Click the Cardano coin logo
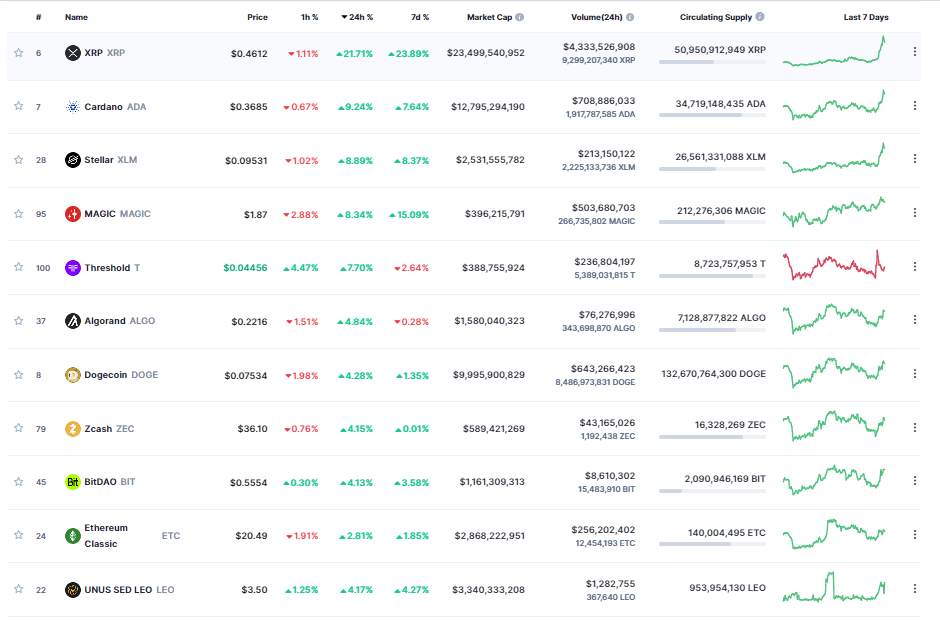 pos(73,107)
